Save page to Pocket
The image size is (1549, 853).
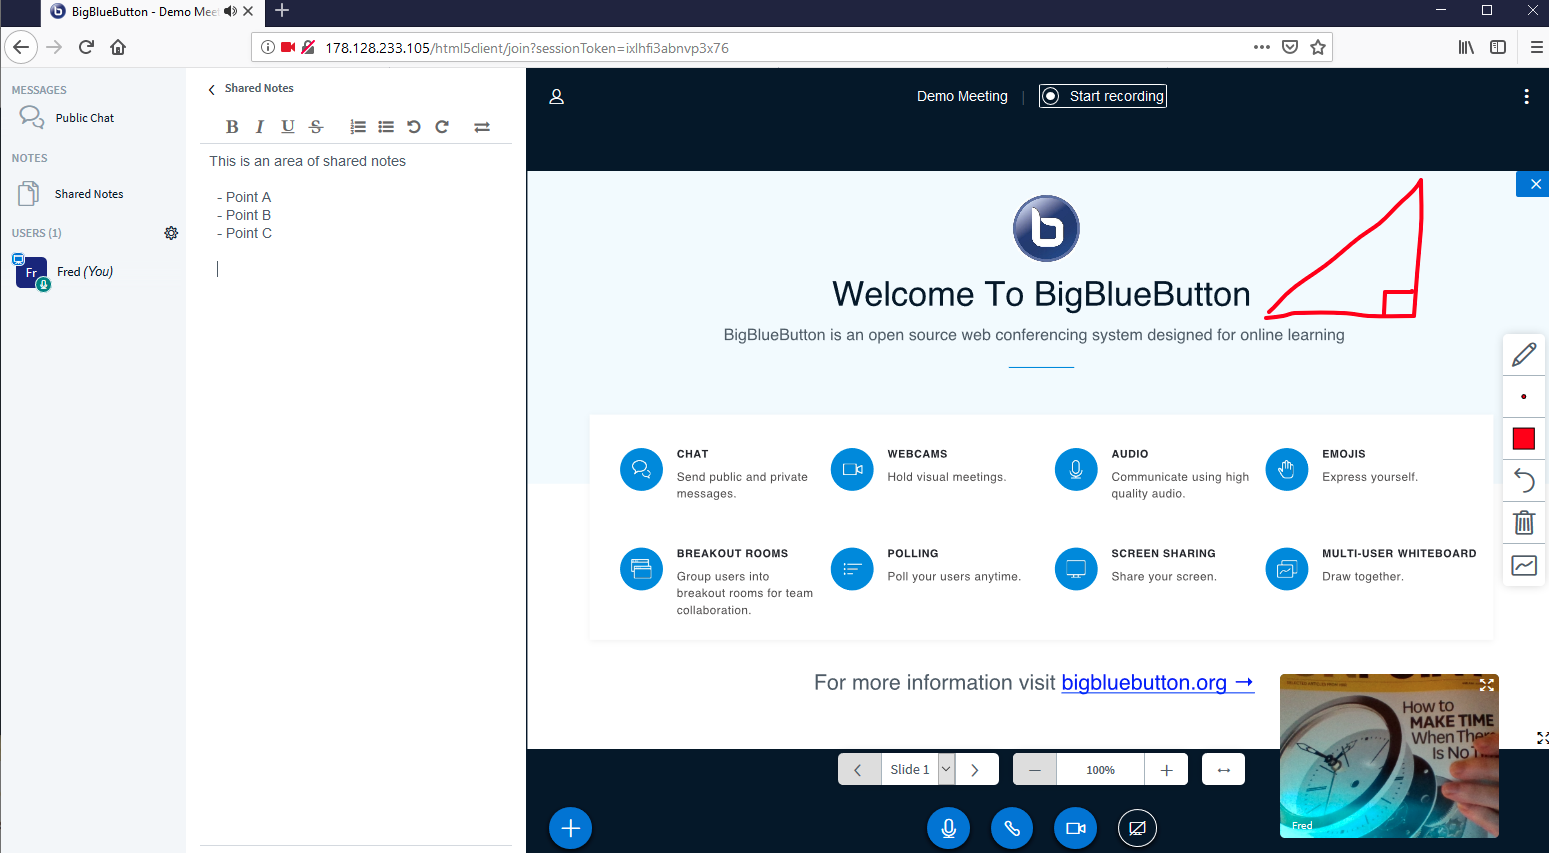pyautogui.click(x=1290, y=47)
